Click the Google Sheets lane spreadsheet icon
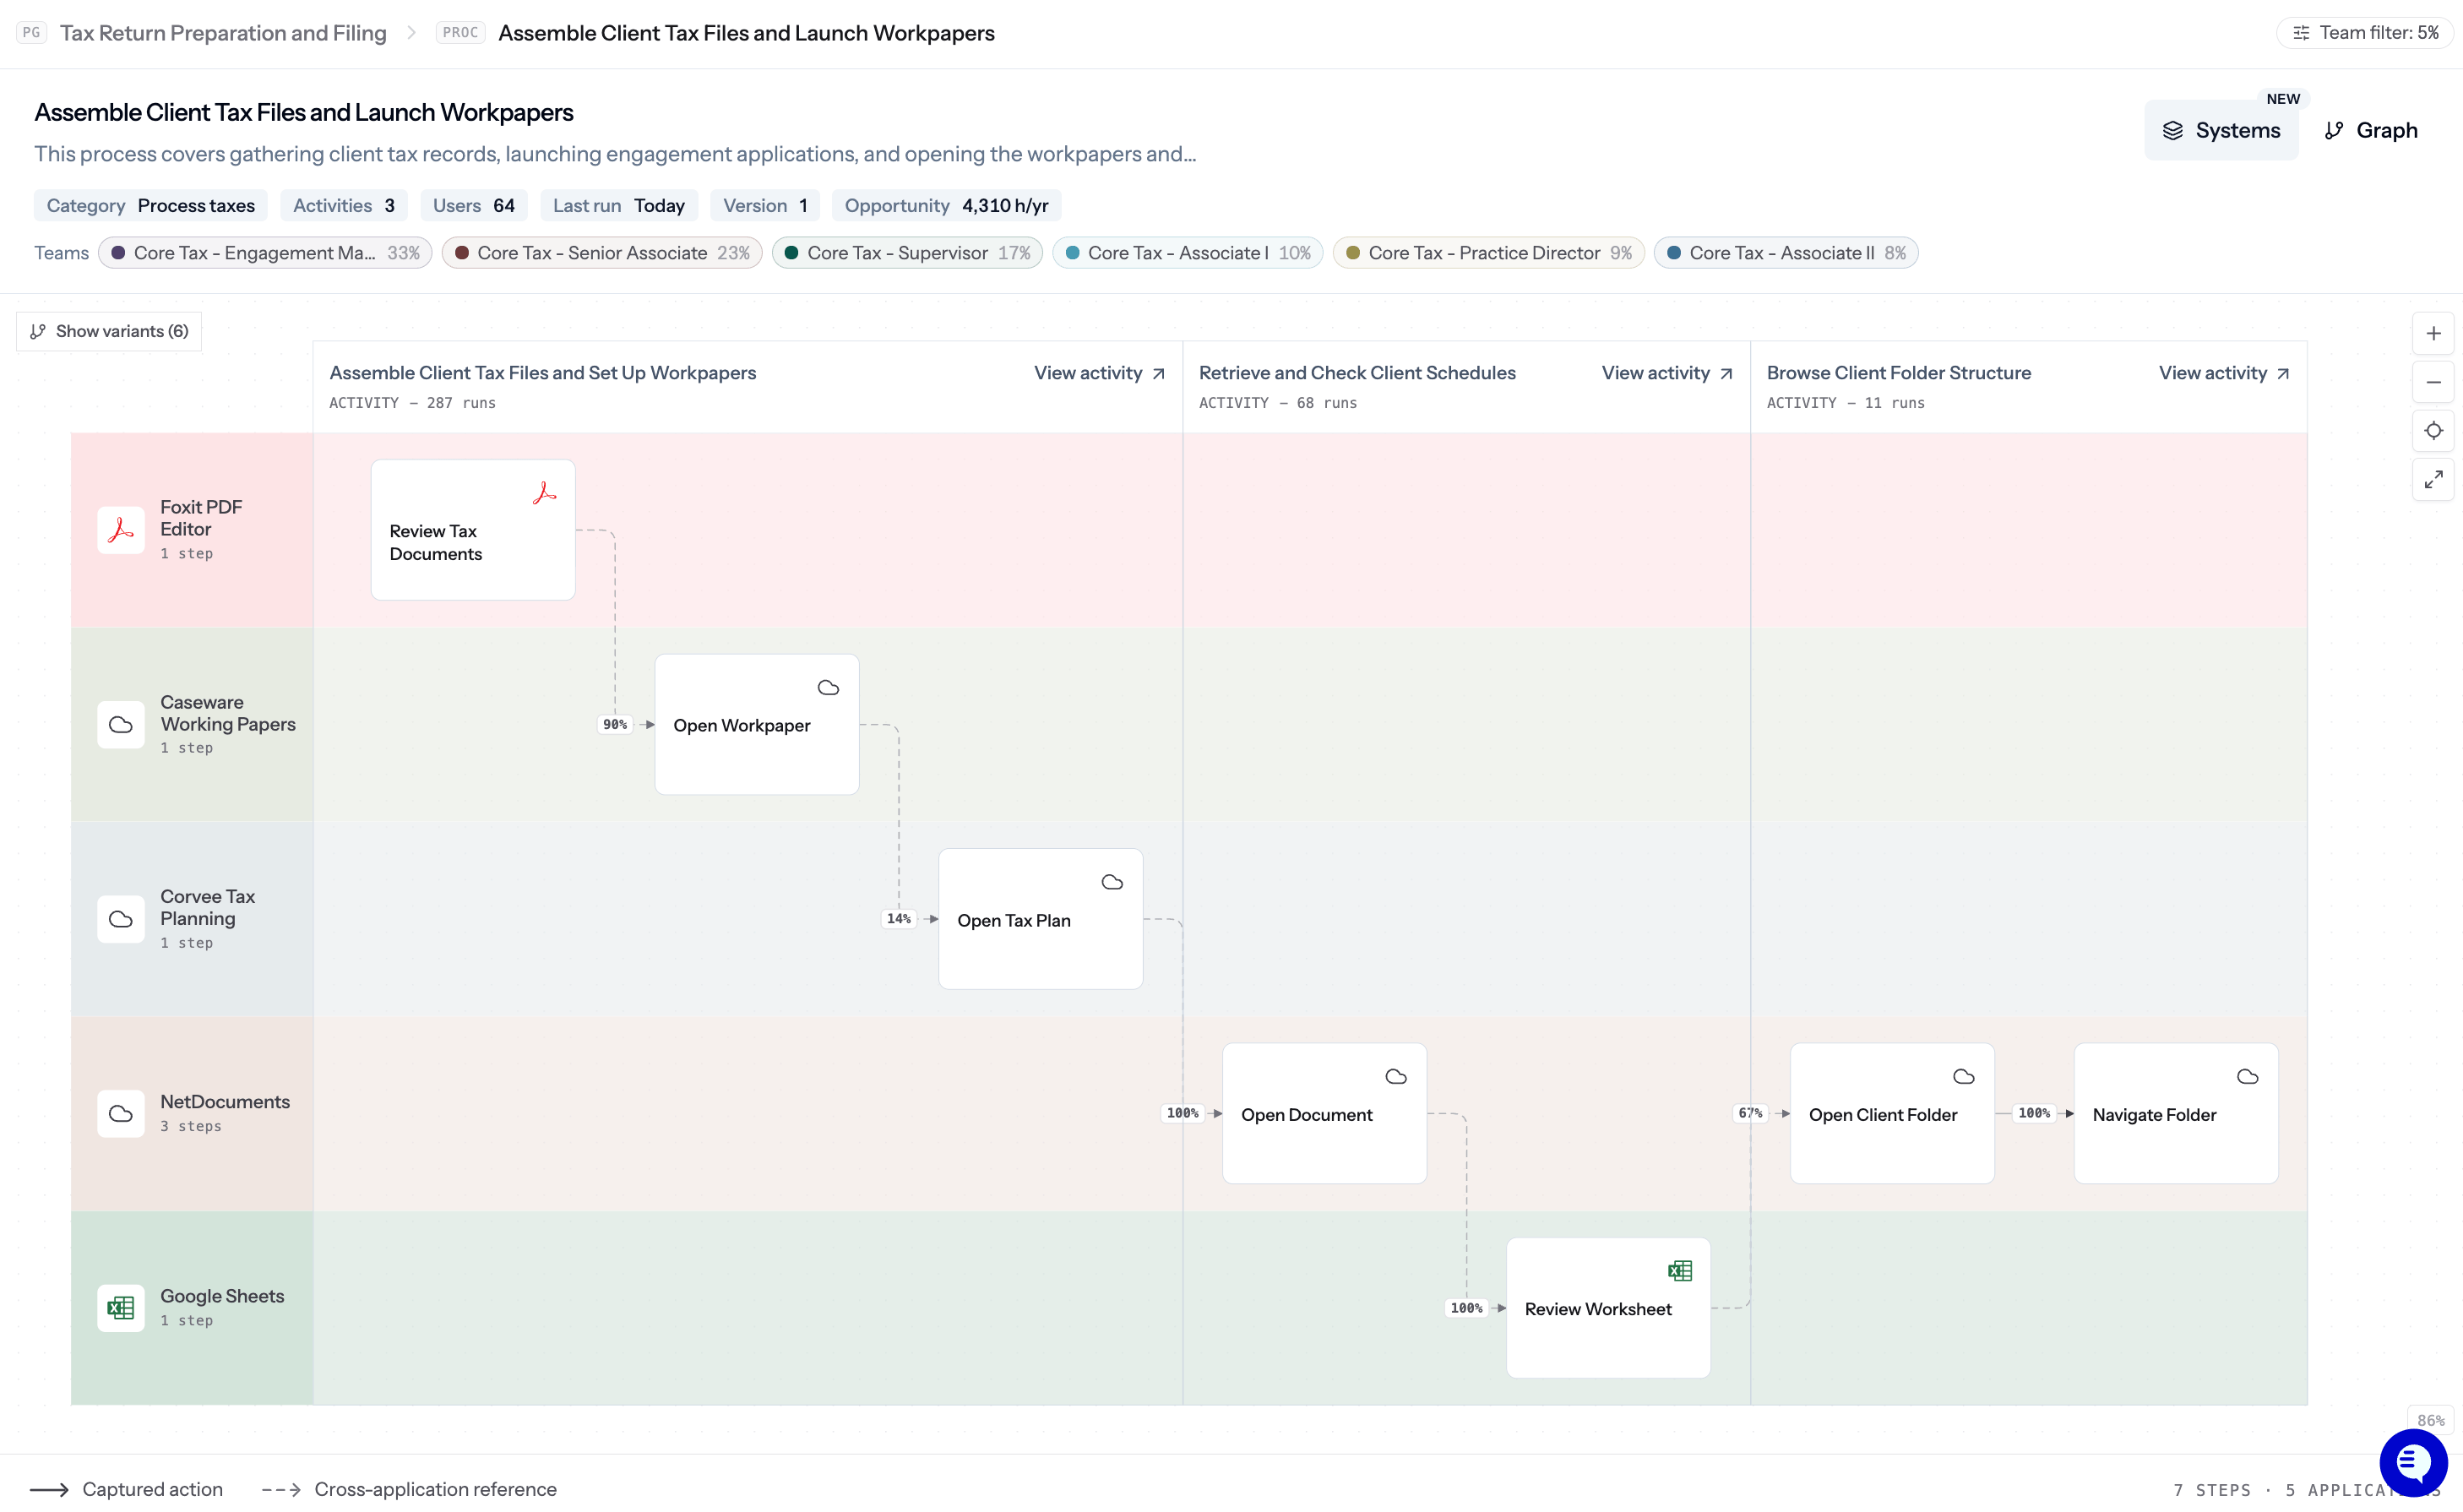The width and height of the screenshot is (2463, 1512). 121,1308
